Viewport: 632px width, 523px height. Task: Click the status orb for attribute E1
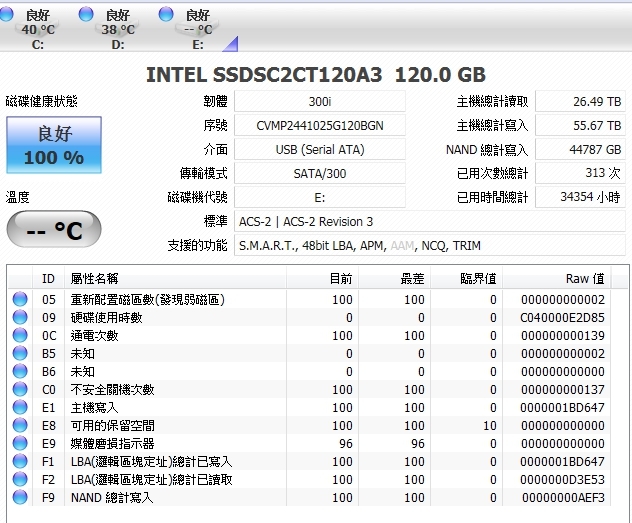coord(20,407)
